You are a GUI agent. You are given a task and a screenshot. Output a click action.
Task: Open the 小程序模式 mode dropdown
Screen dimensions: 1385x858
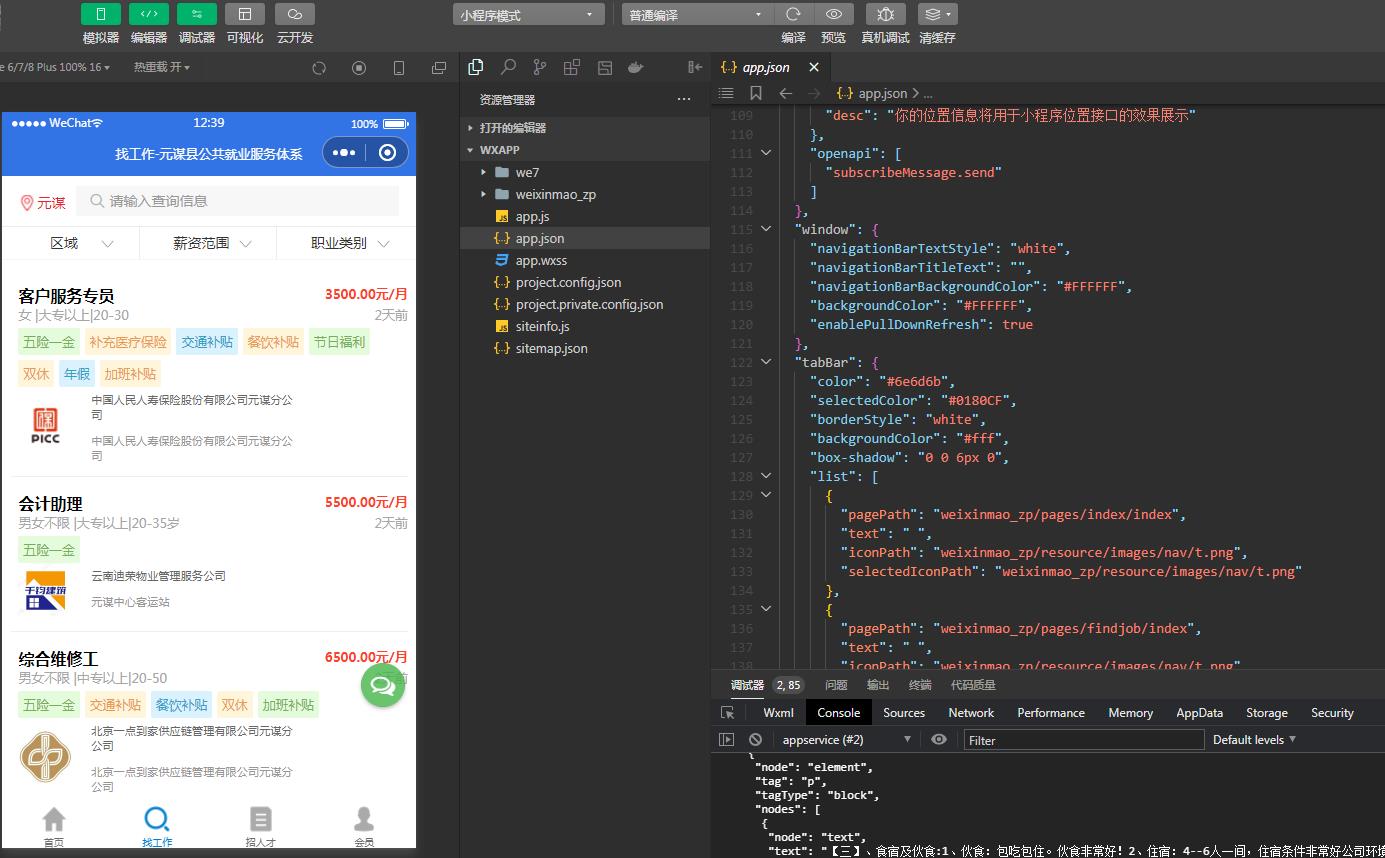click(x=528, y=15)
